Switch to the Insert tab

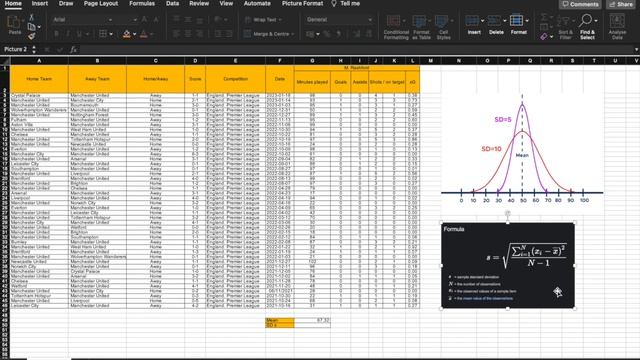click(40, 3)
